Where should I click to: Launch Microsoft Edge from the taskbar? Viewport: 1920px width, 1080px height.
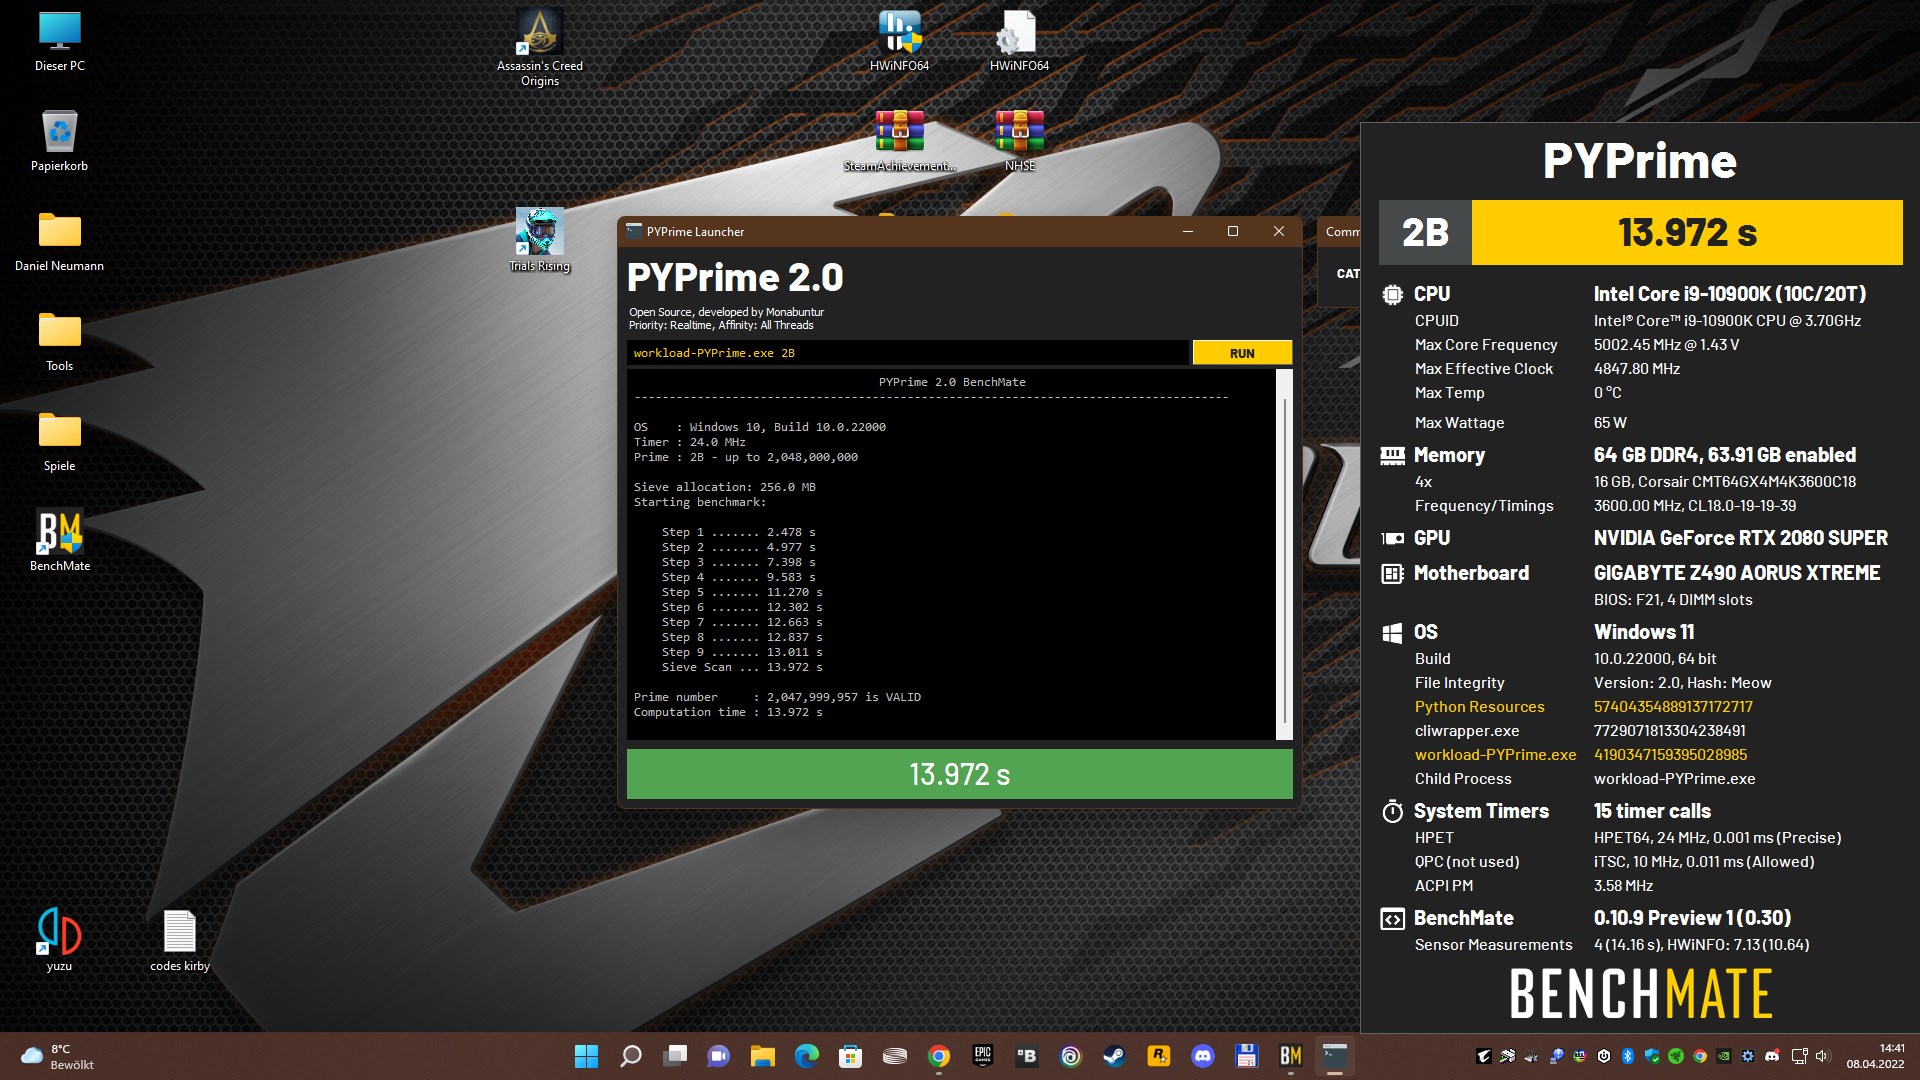coord(807,1056)
